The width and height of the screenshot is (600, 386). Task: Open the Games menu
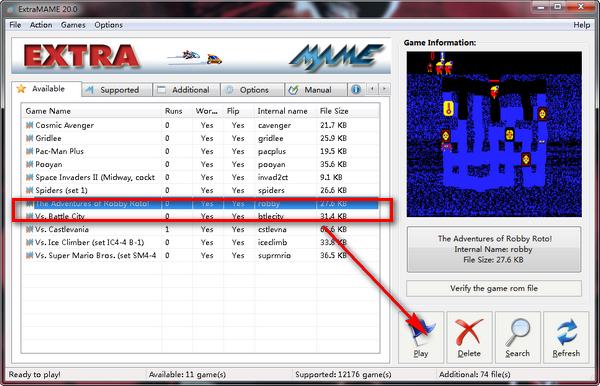pos(73,25)
